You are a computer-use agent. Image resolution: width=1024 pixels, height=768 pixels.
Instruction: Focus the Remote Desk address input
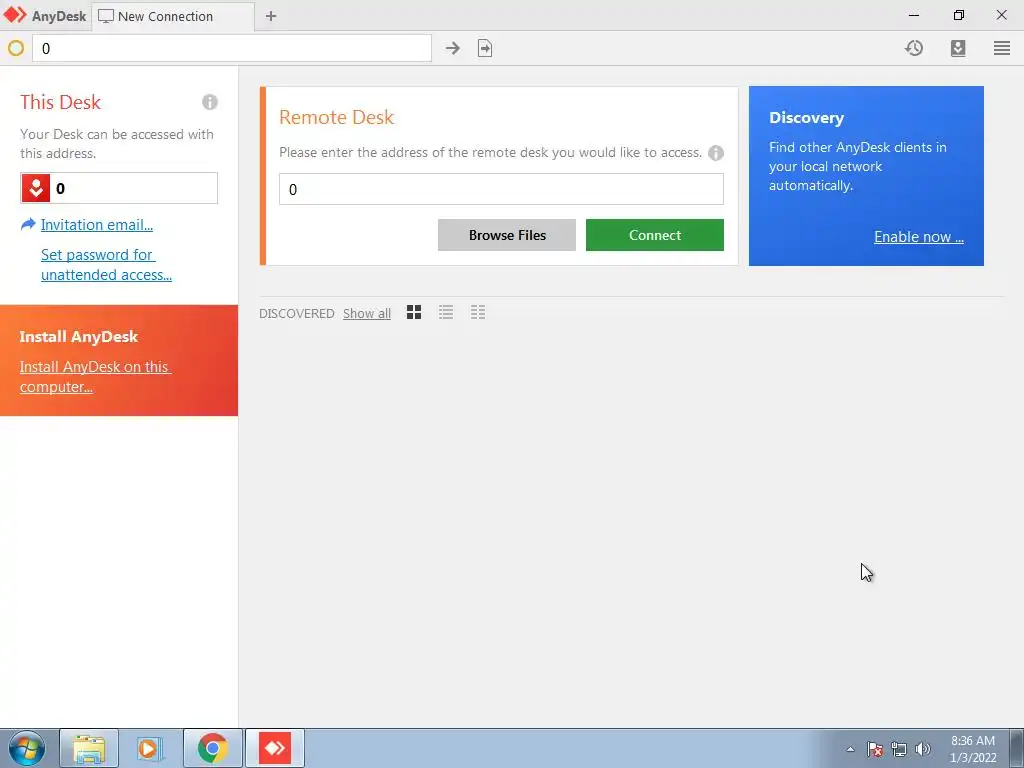pos(501,189)
